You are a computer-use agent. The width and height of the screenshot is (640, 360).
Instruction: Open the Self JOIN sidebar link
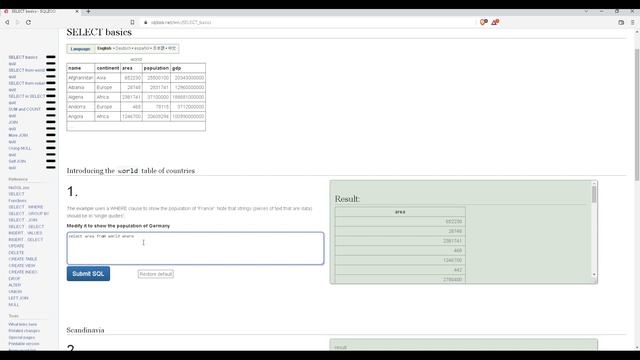(17, 161)
